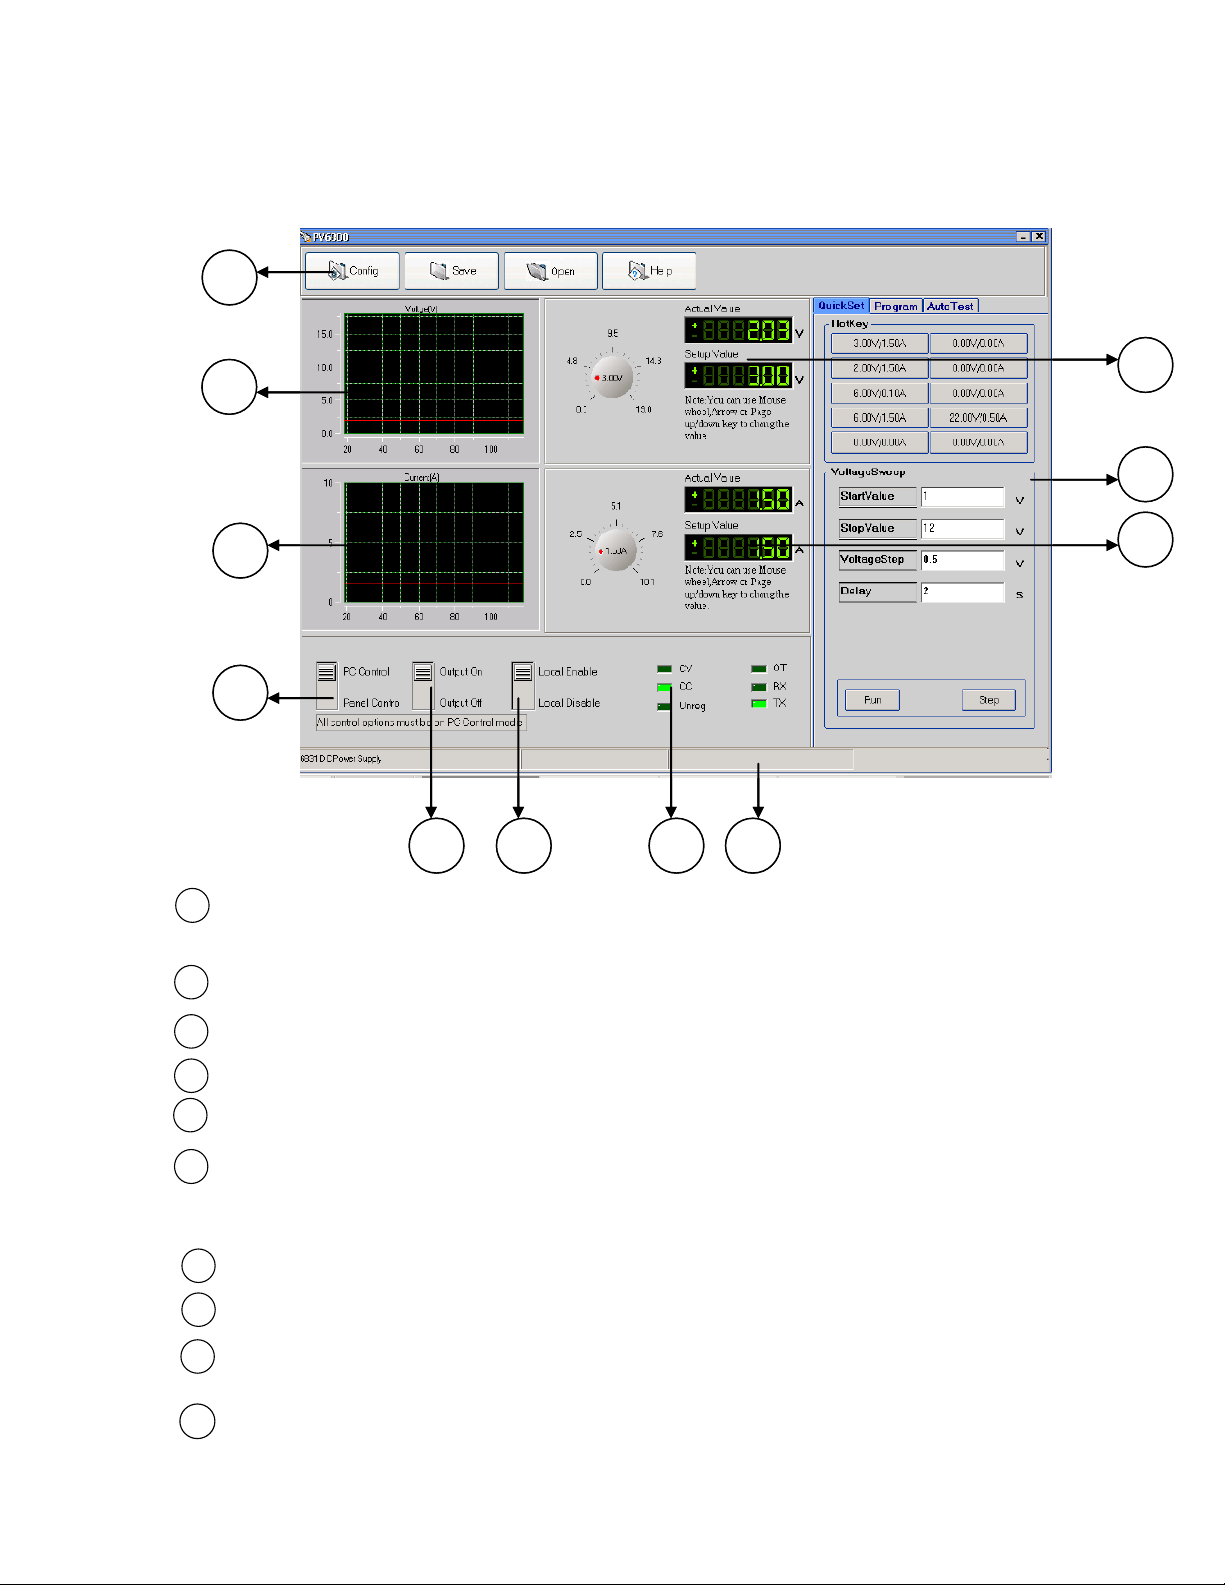Click the Unreg status LED indicator
Image resolution: width=1225 pixels, height=1585 pixels.
pos(664,706)
